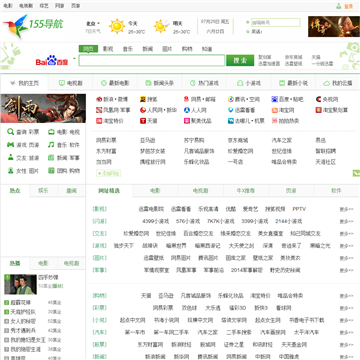Switch to the 网址精选 tab

[109, 191]
